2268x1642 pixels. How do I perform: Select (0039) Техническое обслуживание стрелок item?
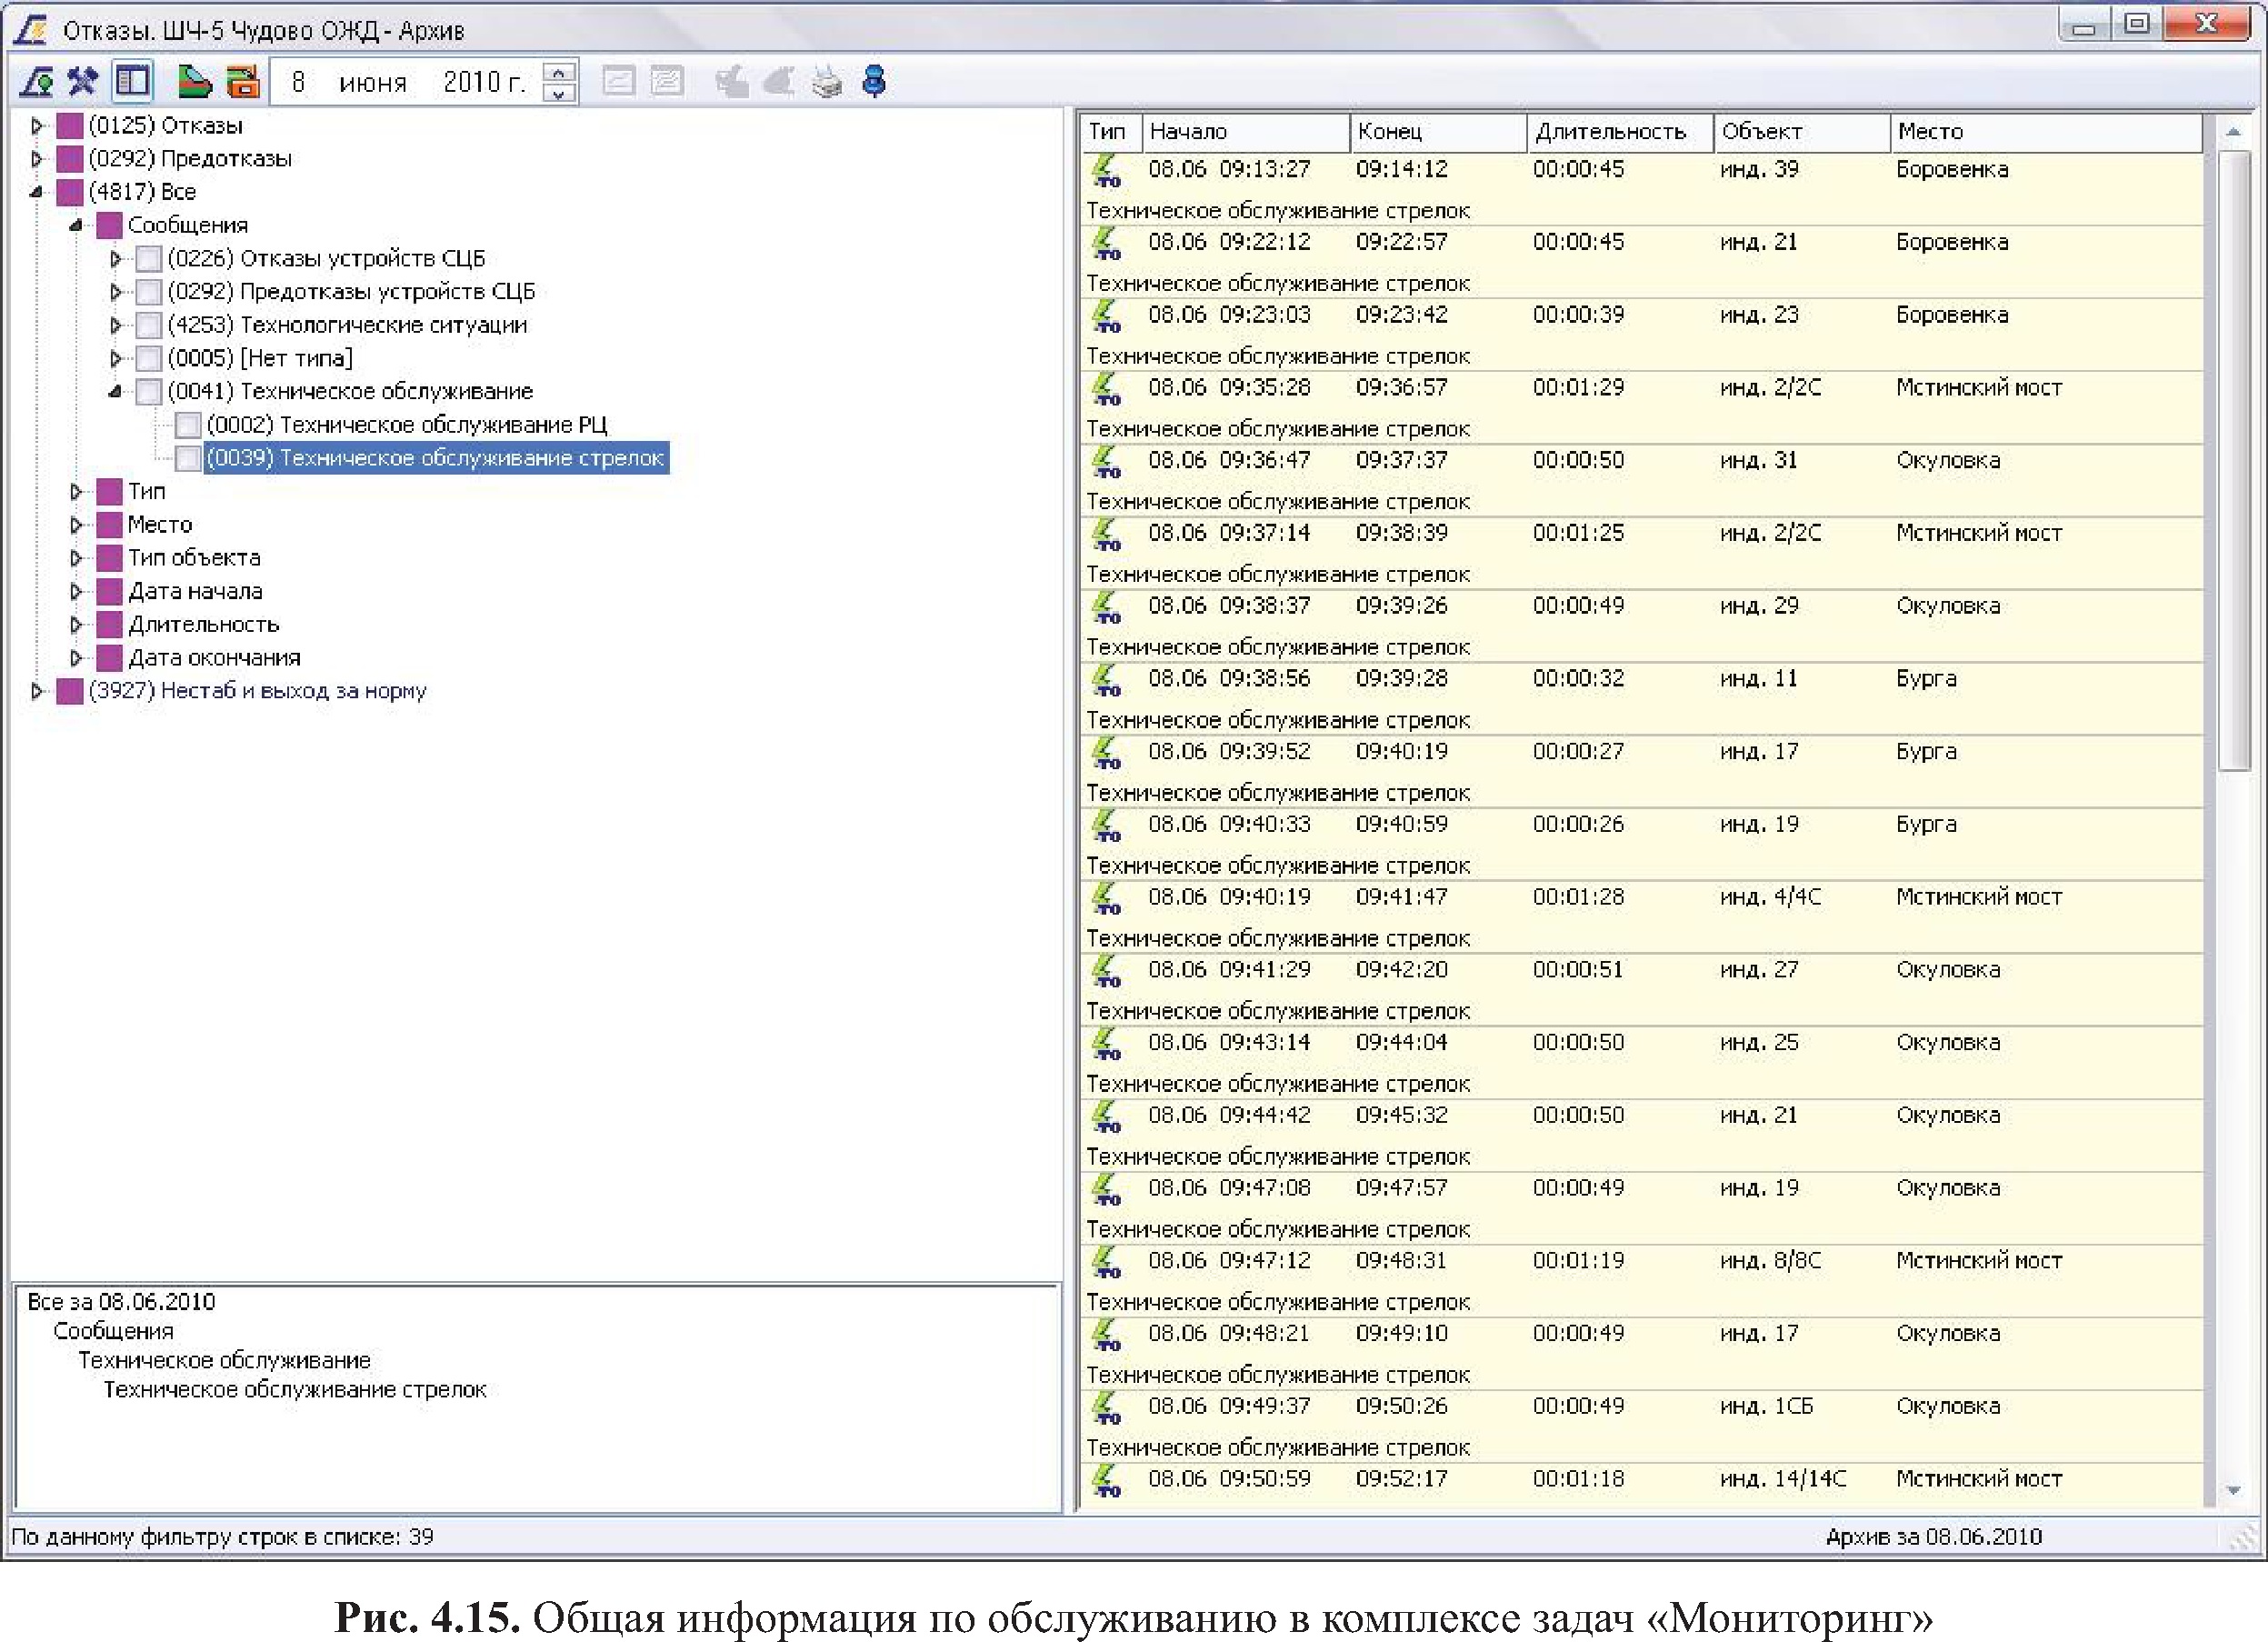(435, 458)
